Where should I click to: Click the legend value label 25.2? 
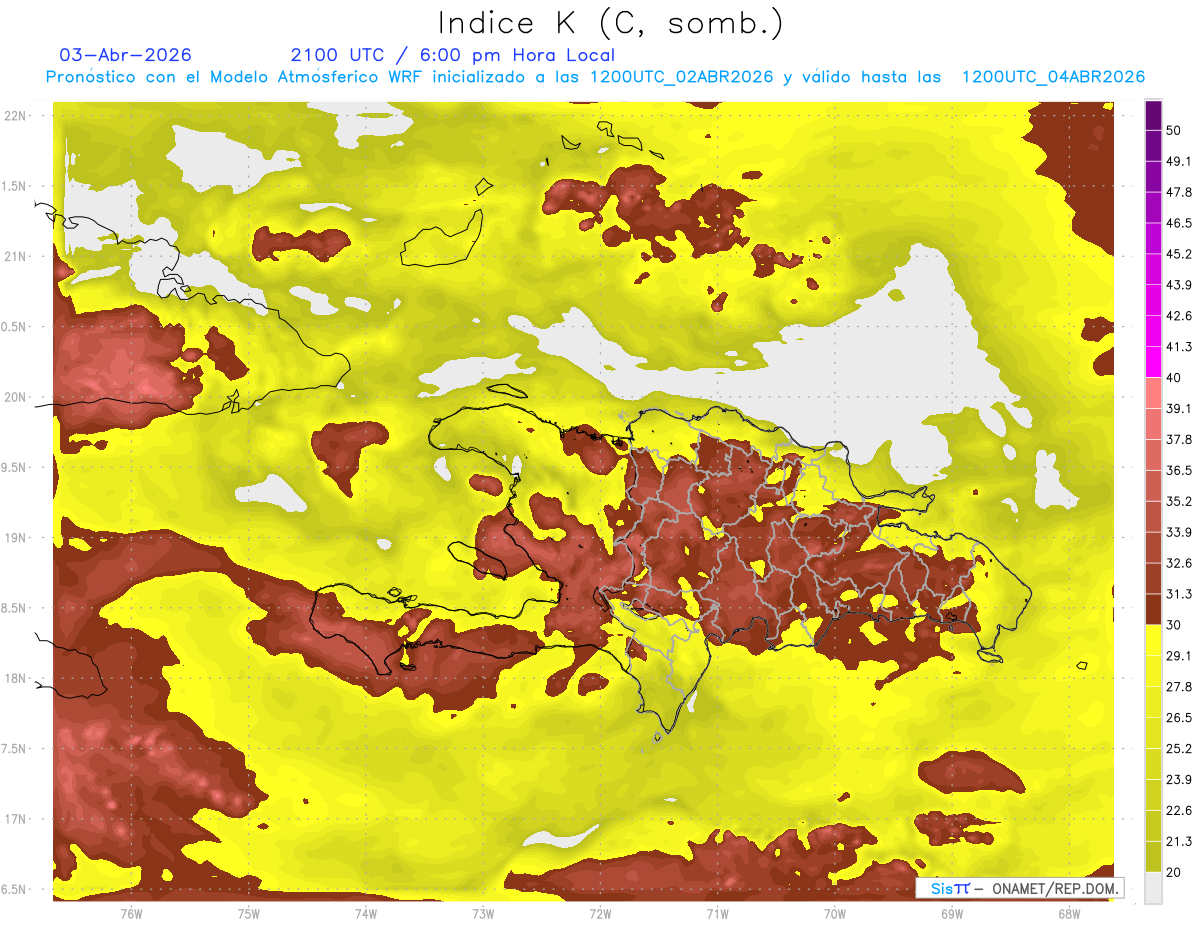1179,748
